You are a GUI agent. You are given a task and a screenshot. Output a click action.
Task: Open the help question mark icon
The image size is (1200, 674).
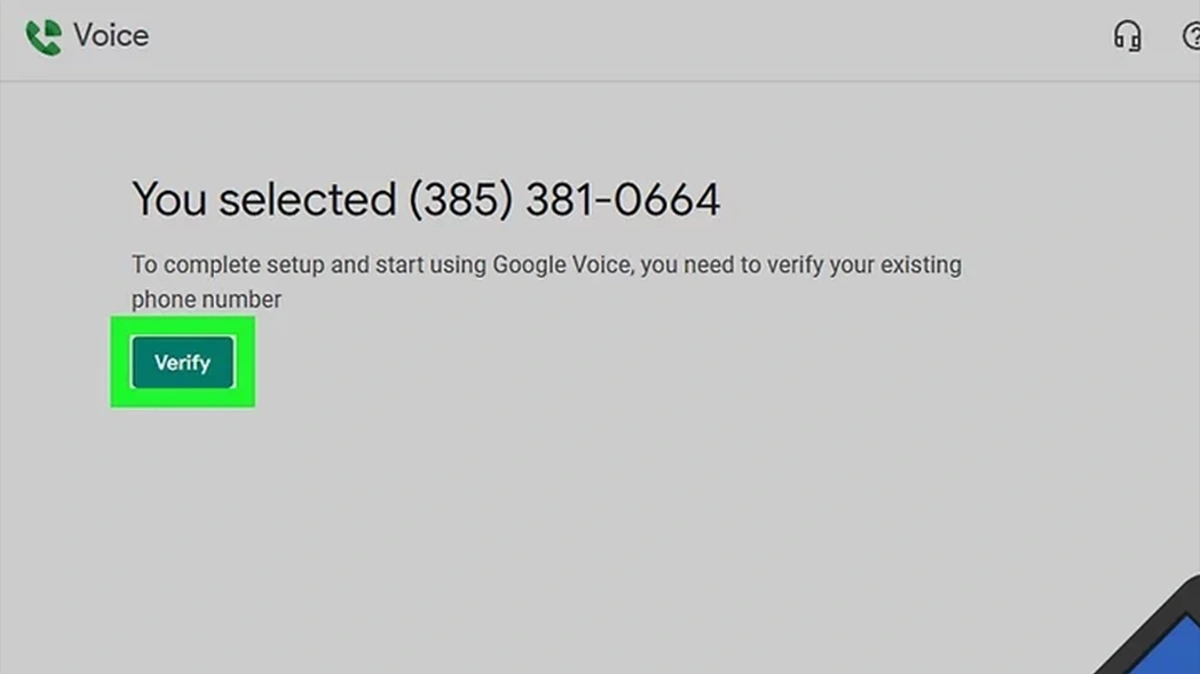[x=1191, y=37]
